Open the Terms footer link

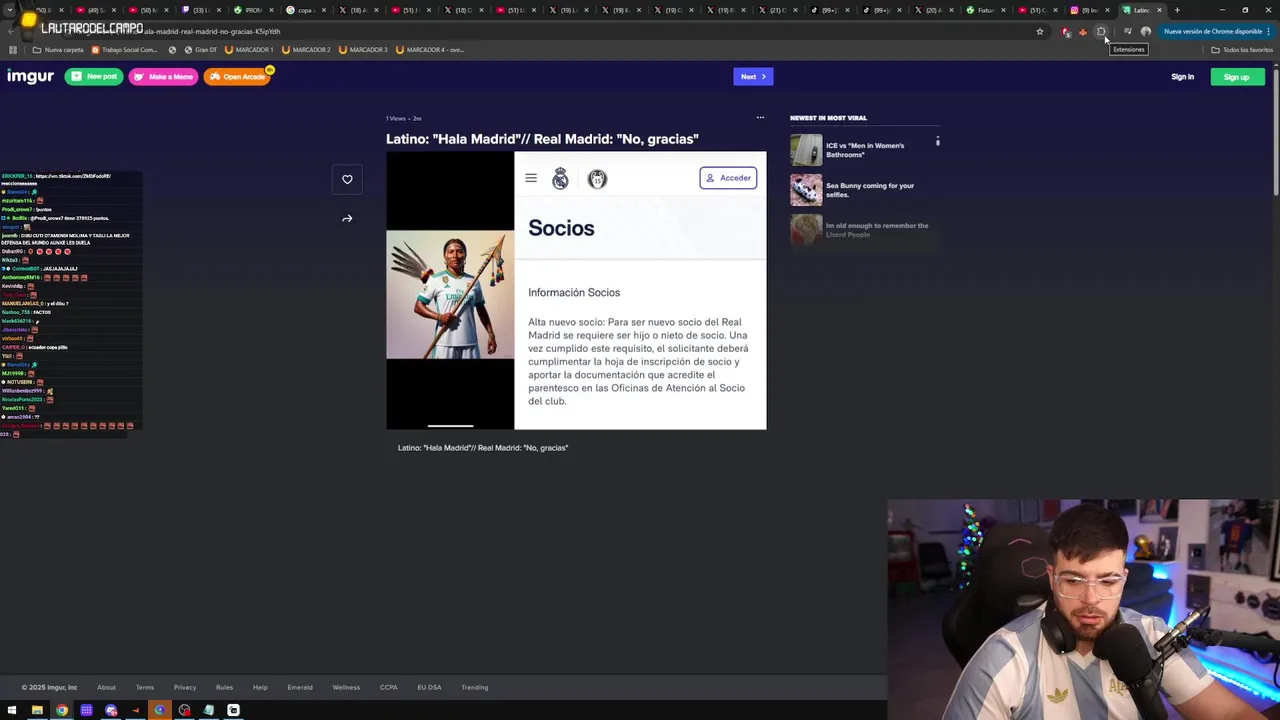[x=145, y=687]
